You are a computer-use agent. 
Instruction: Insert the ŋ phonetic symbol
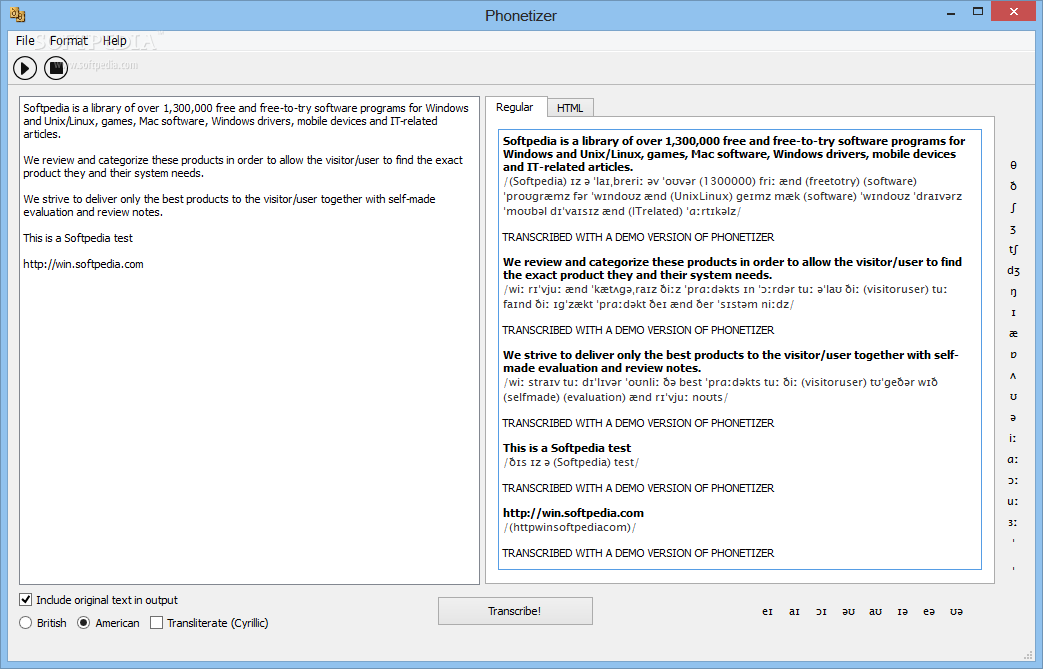[x=1013, y=292]
